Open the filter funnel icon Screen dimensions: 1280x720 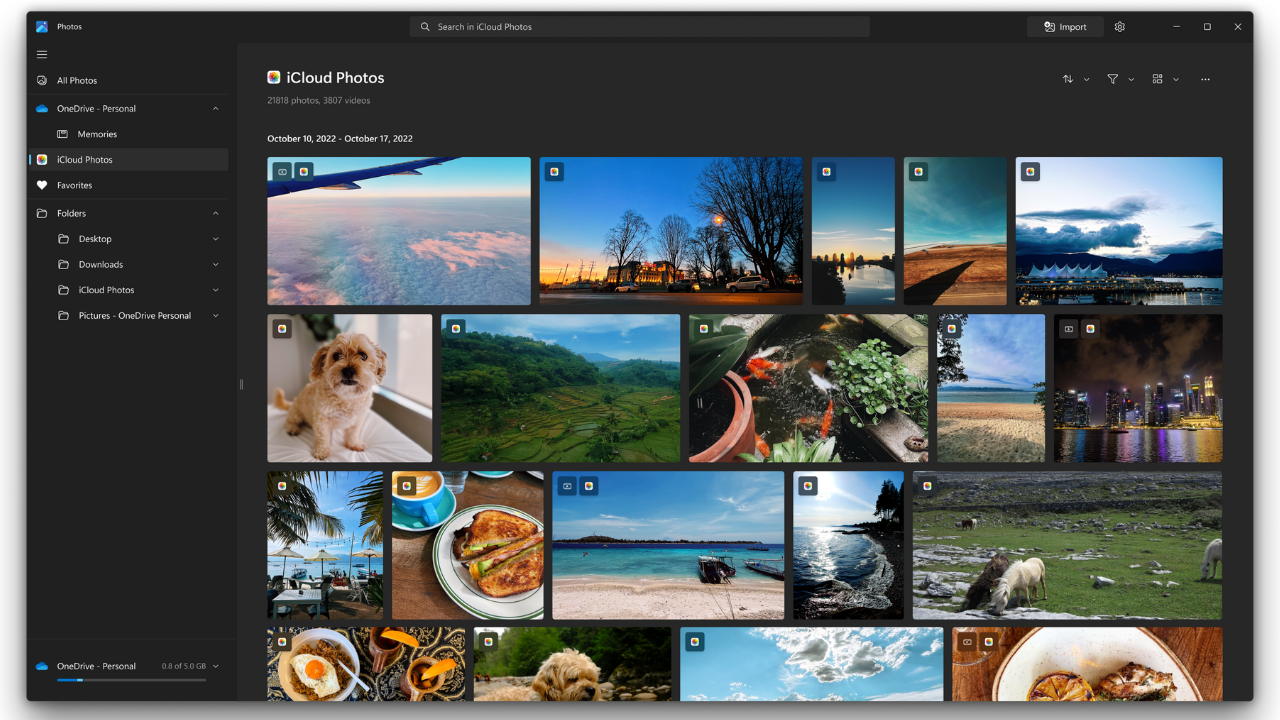[x=1112, y=79]
